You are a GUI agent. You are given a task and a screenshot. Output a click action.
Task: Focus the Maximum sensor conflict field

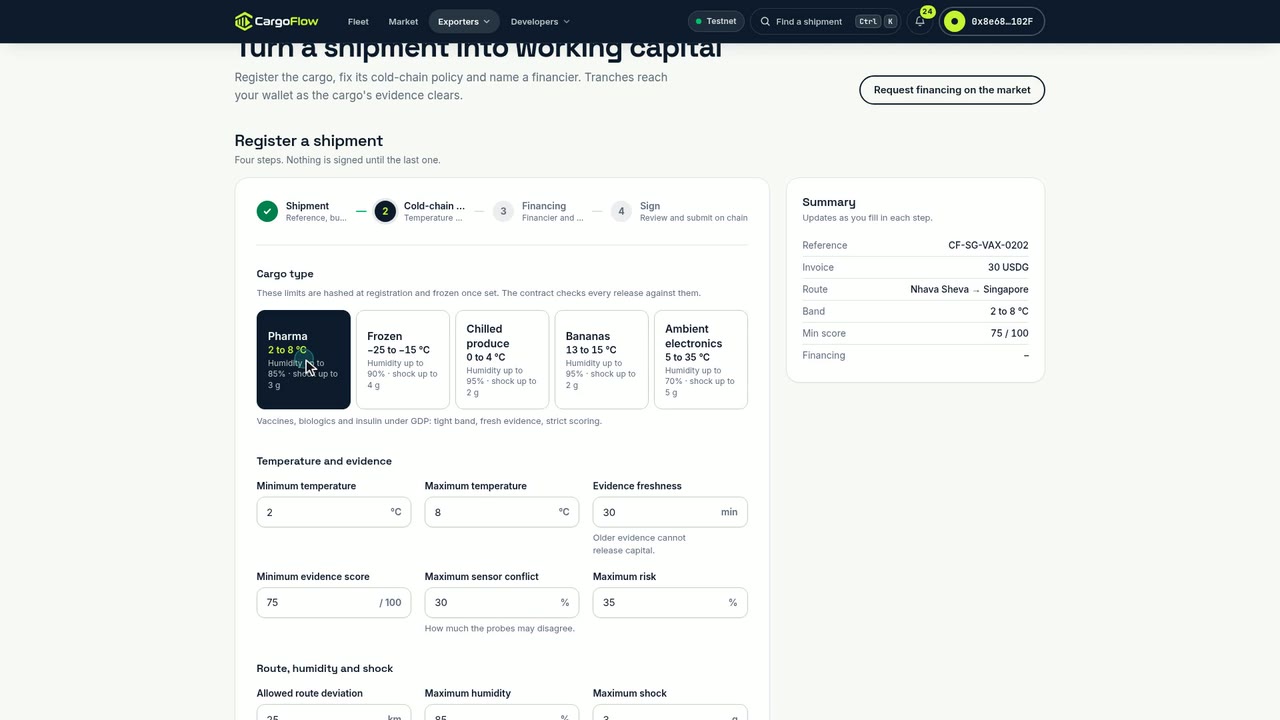502,602
